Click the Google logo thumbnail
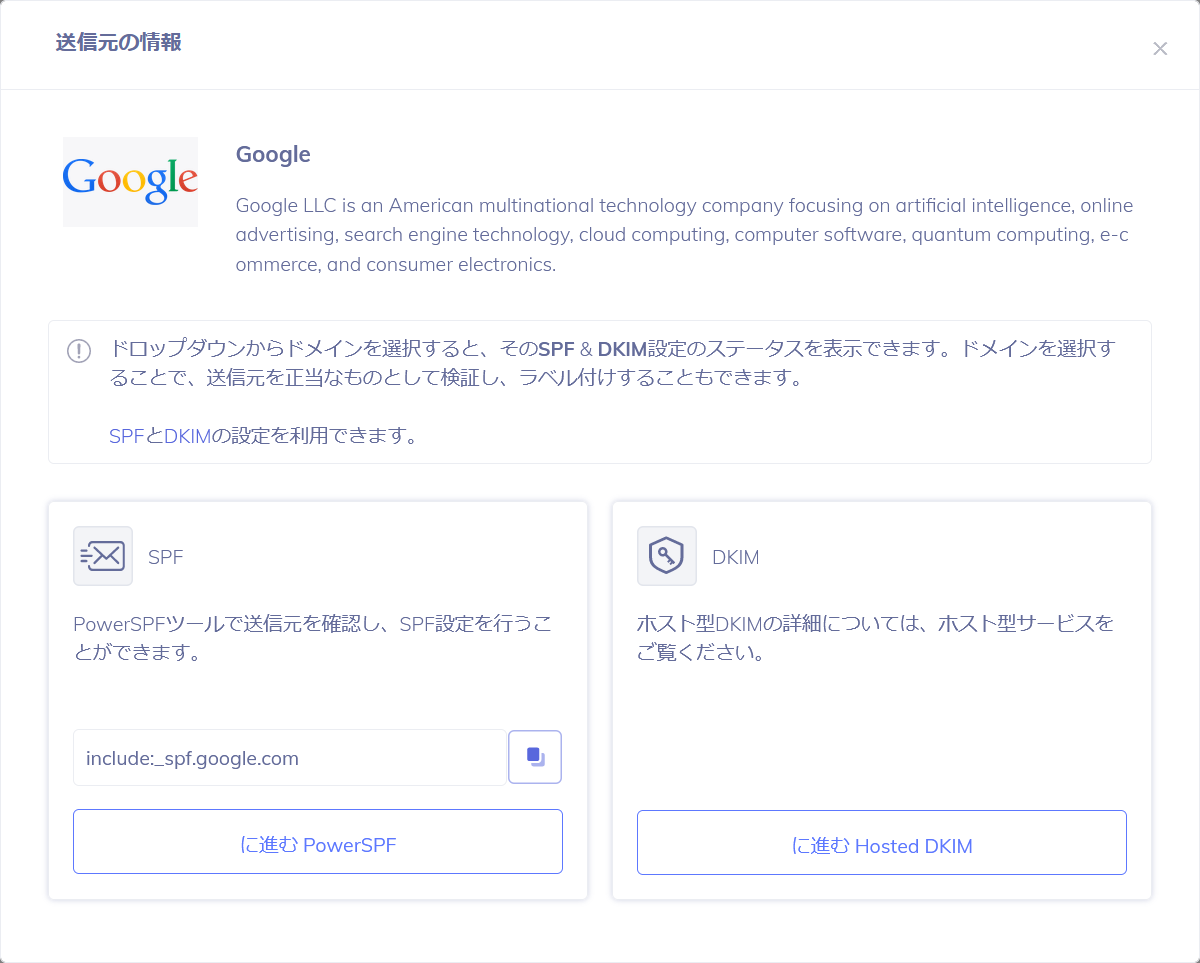 pyautogui.click(x=130, y=182)
